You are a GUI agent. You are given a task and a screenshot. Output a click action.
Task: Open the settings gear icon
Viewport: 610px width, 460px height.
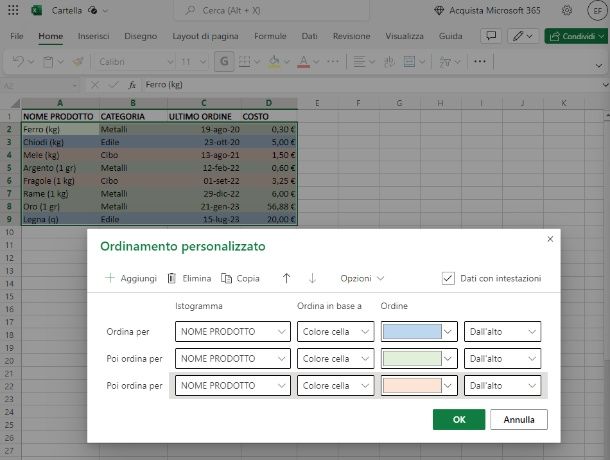point(567,11)
